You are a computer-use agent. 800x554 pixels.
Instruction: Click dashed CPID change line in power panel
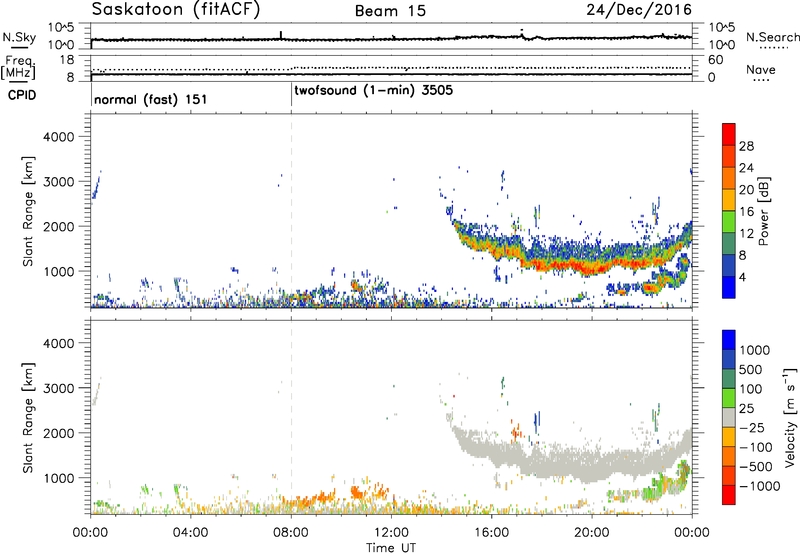[291, 211]
